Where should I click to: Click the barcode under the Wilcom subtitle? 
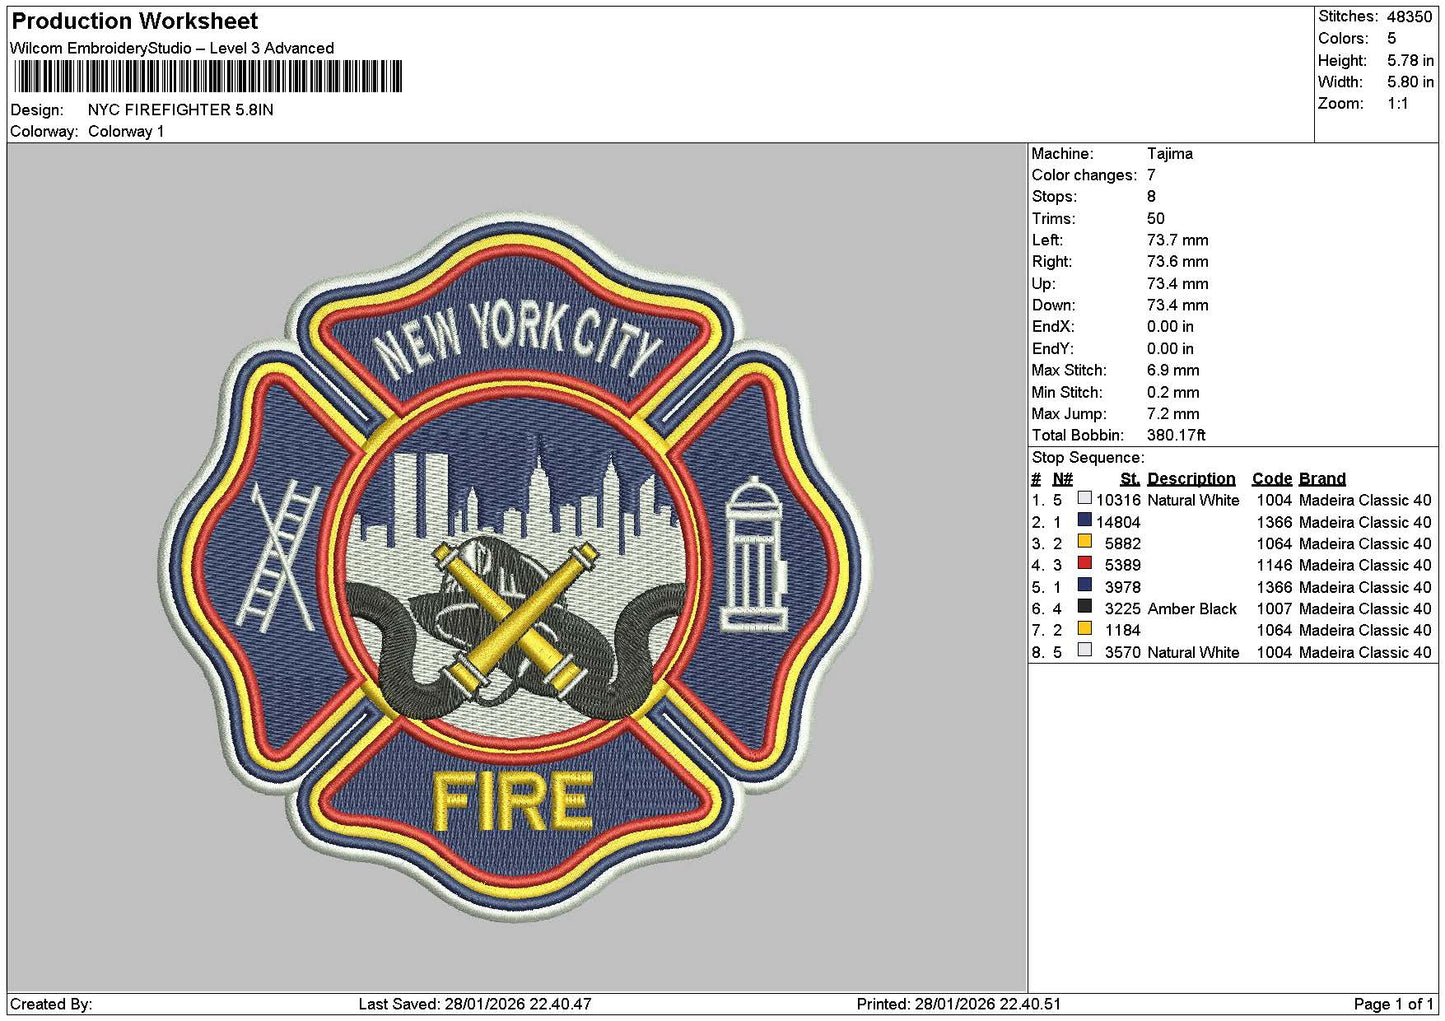click(207, 77)
